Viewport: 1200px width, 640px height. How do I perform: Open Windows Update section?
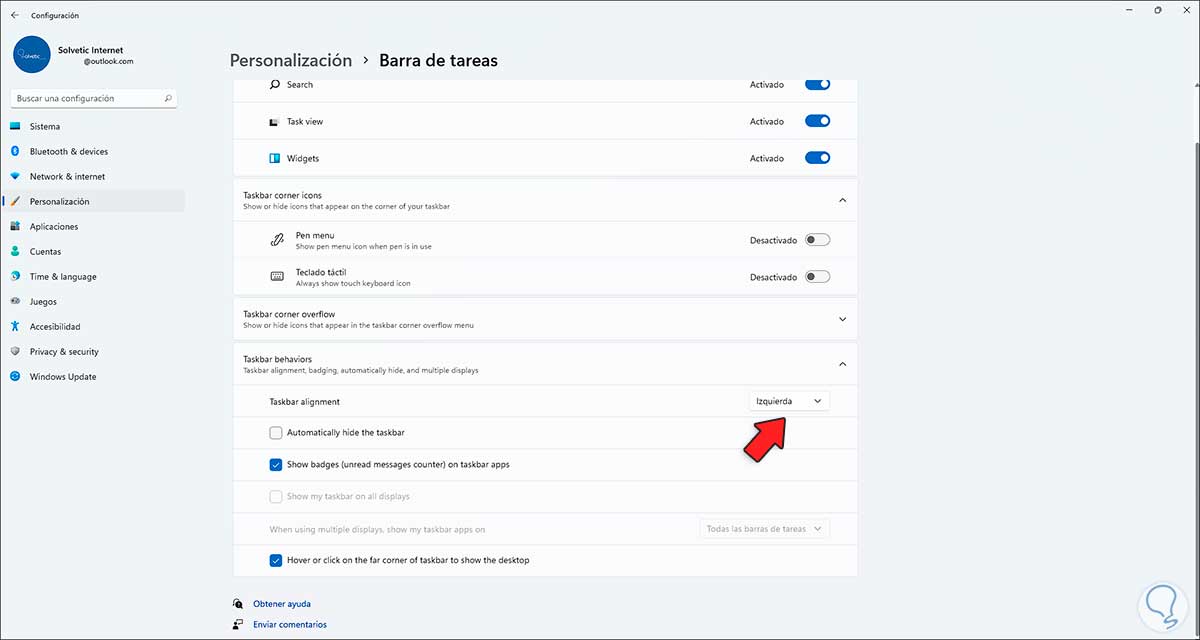(62, 376)
